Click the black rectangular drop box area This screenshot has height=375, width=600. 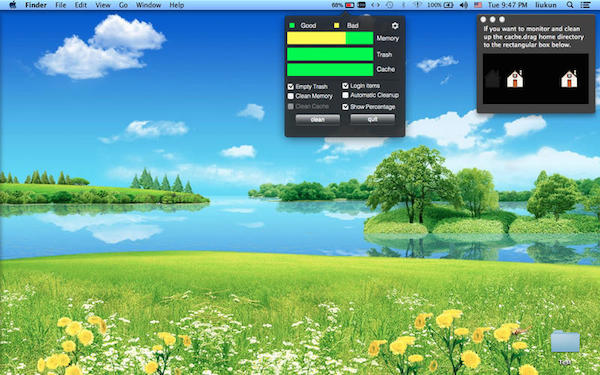[x=535, y=79]
